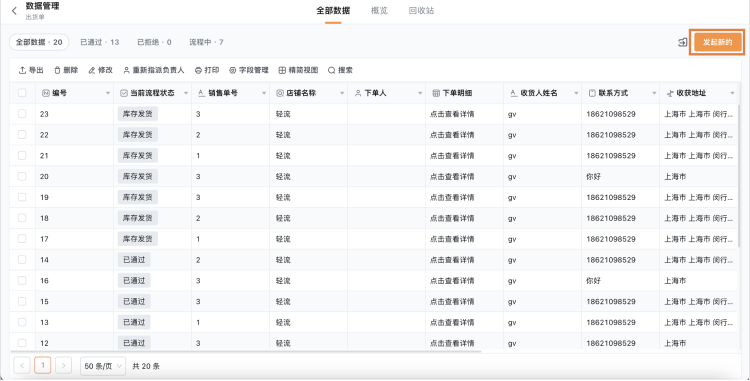Screen dimensions: 750x381
Task: Open the 回收站 recycle bin tab
Action: tap(421, 11)
